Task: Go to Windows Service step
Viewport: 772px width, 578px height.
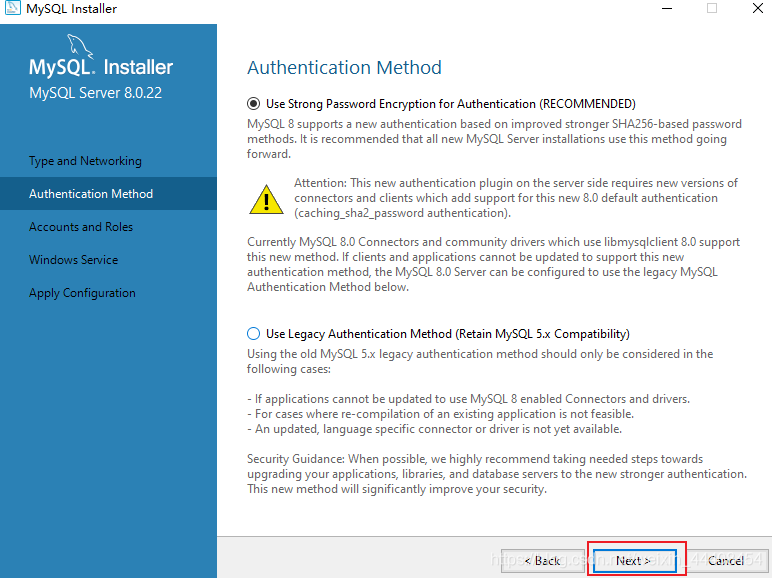Action: (x=73, y=259)
